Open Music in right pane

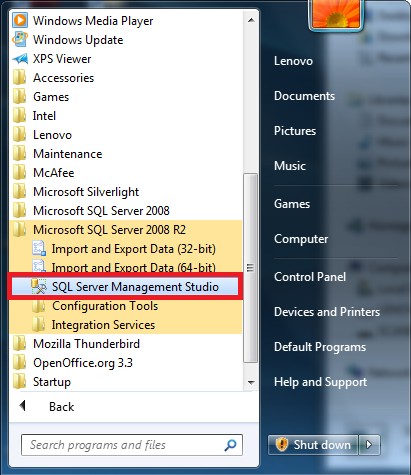tap(290, 166)
